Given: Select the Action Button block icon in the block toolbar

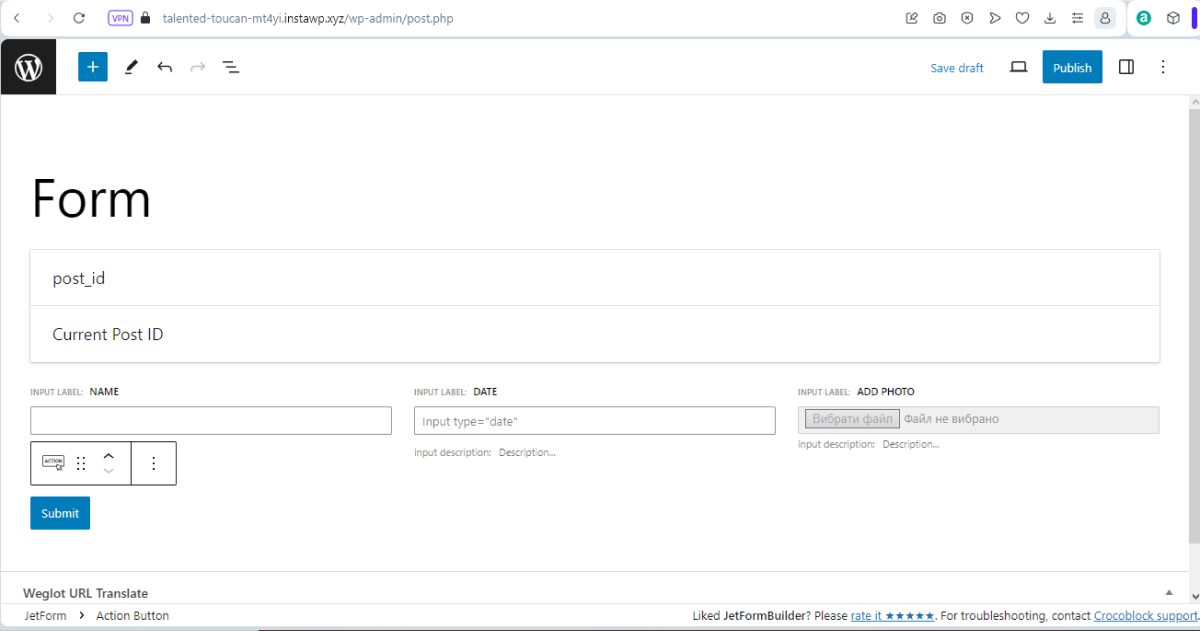Looking at the screenshot, I should (x=52, y=463).
